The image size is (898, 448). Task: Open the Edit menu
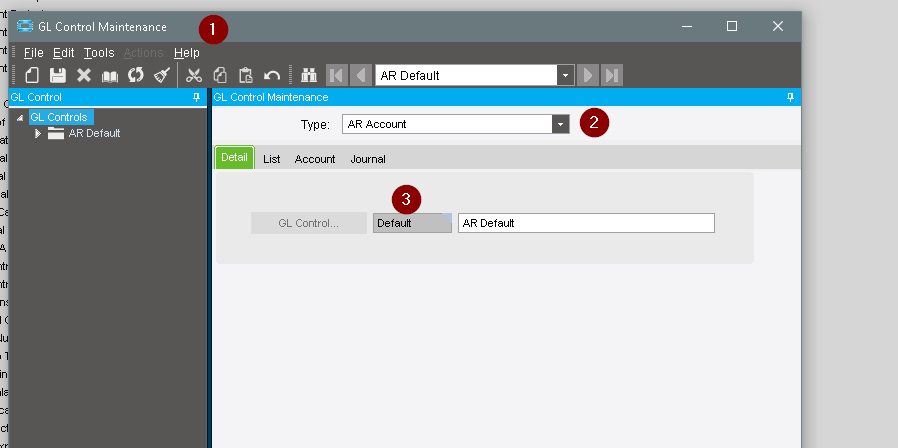tap(64, 53)
